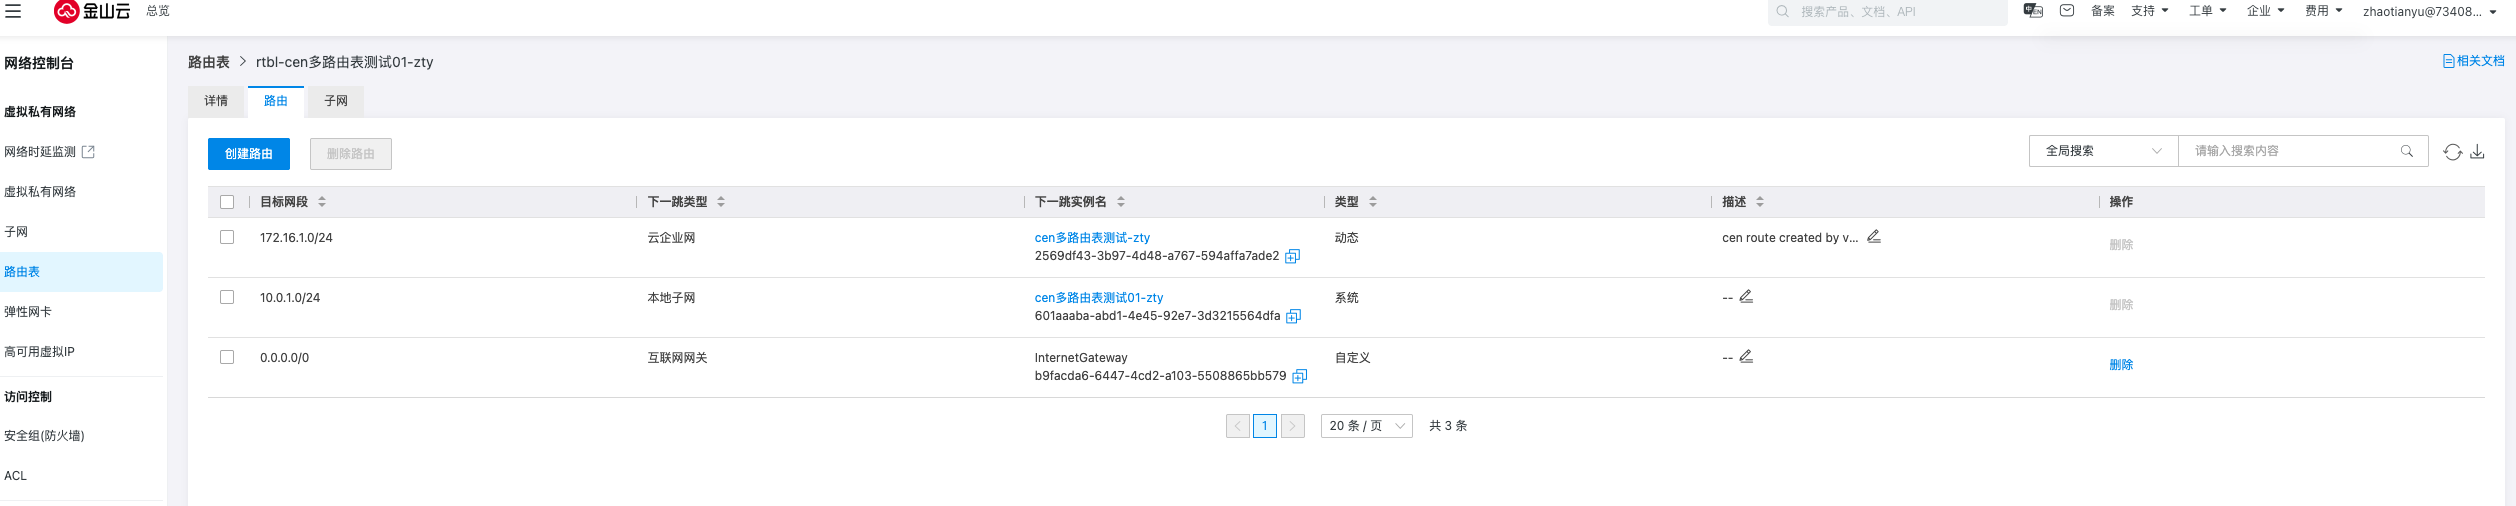Viewport: 2516px width, 506px height.
Task: Select the 172.16.1.0/24 route checkbox
Action: point(227,238)
